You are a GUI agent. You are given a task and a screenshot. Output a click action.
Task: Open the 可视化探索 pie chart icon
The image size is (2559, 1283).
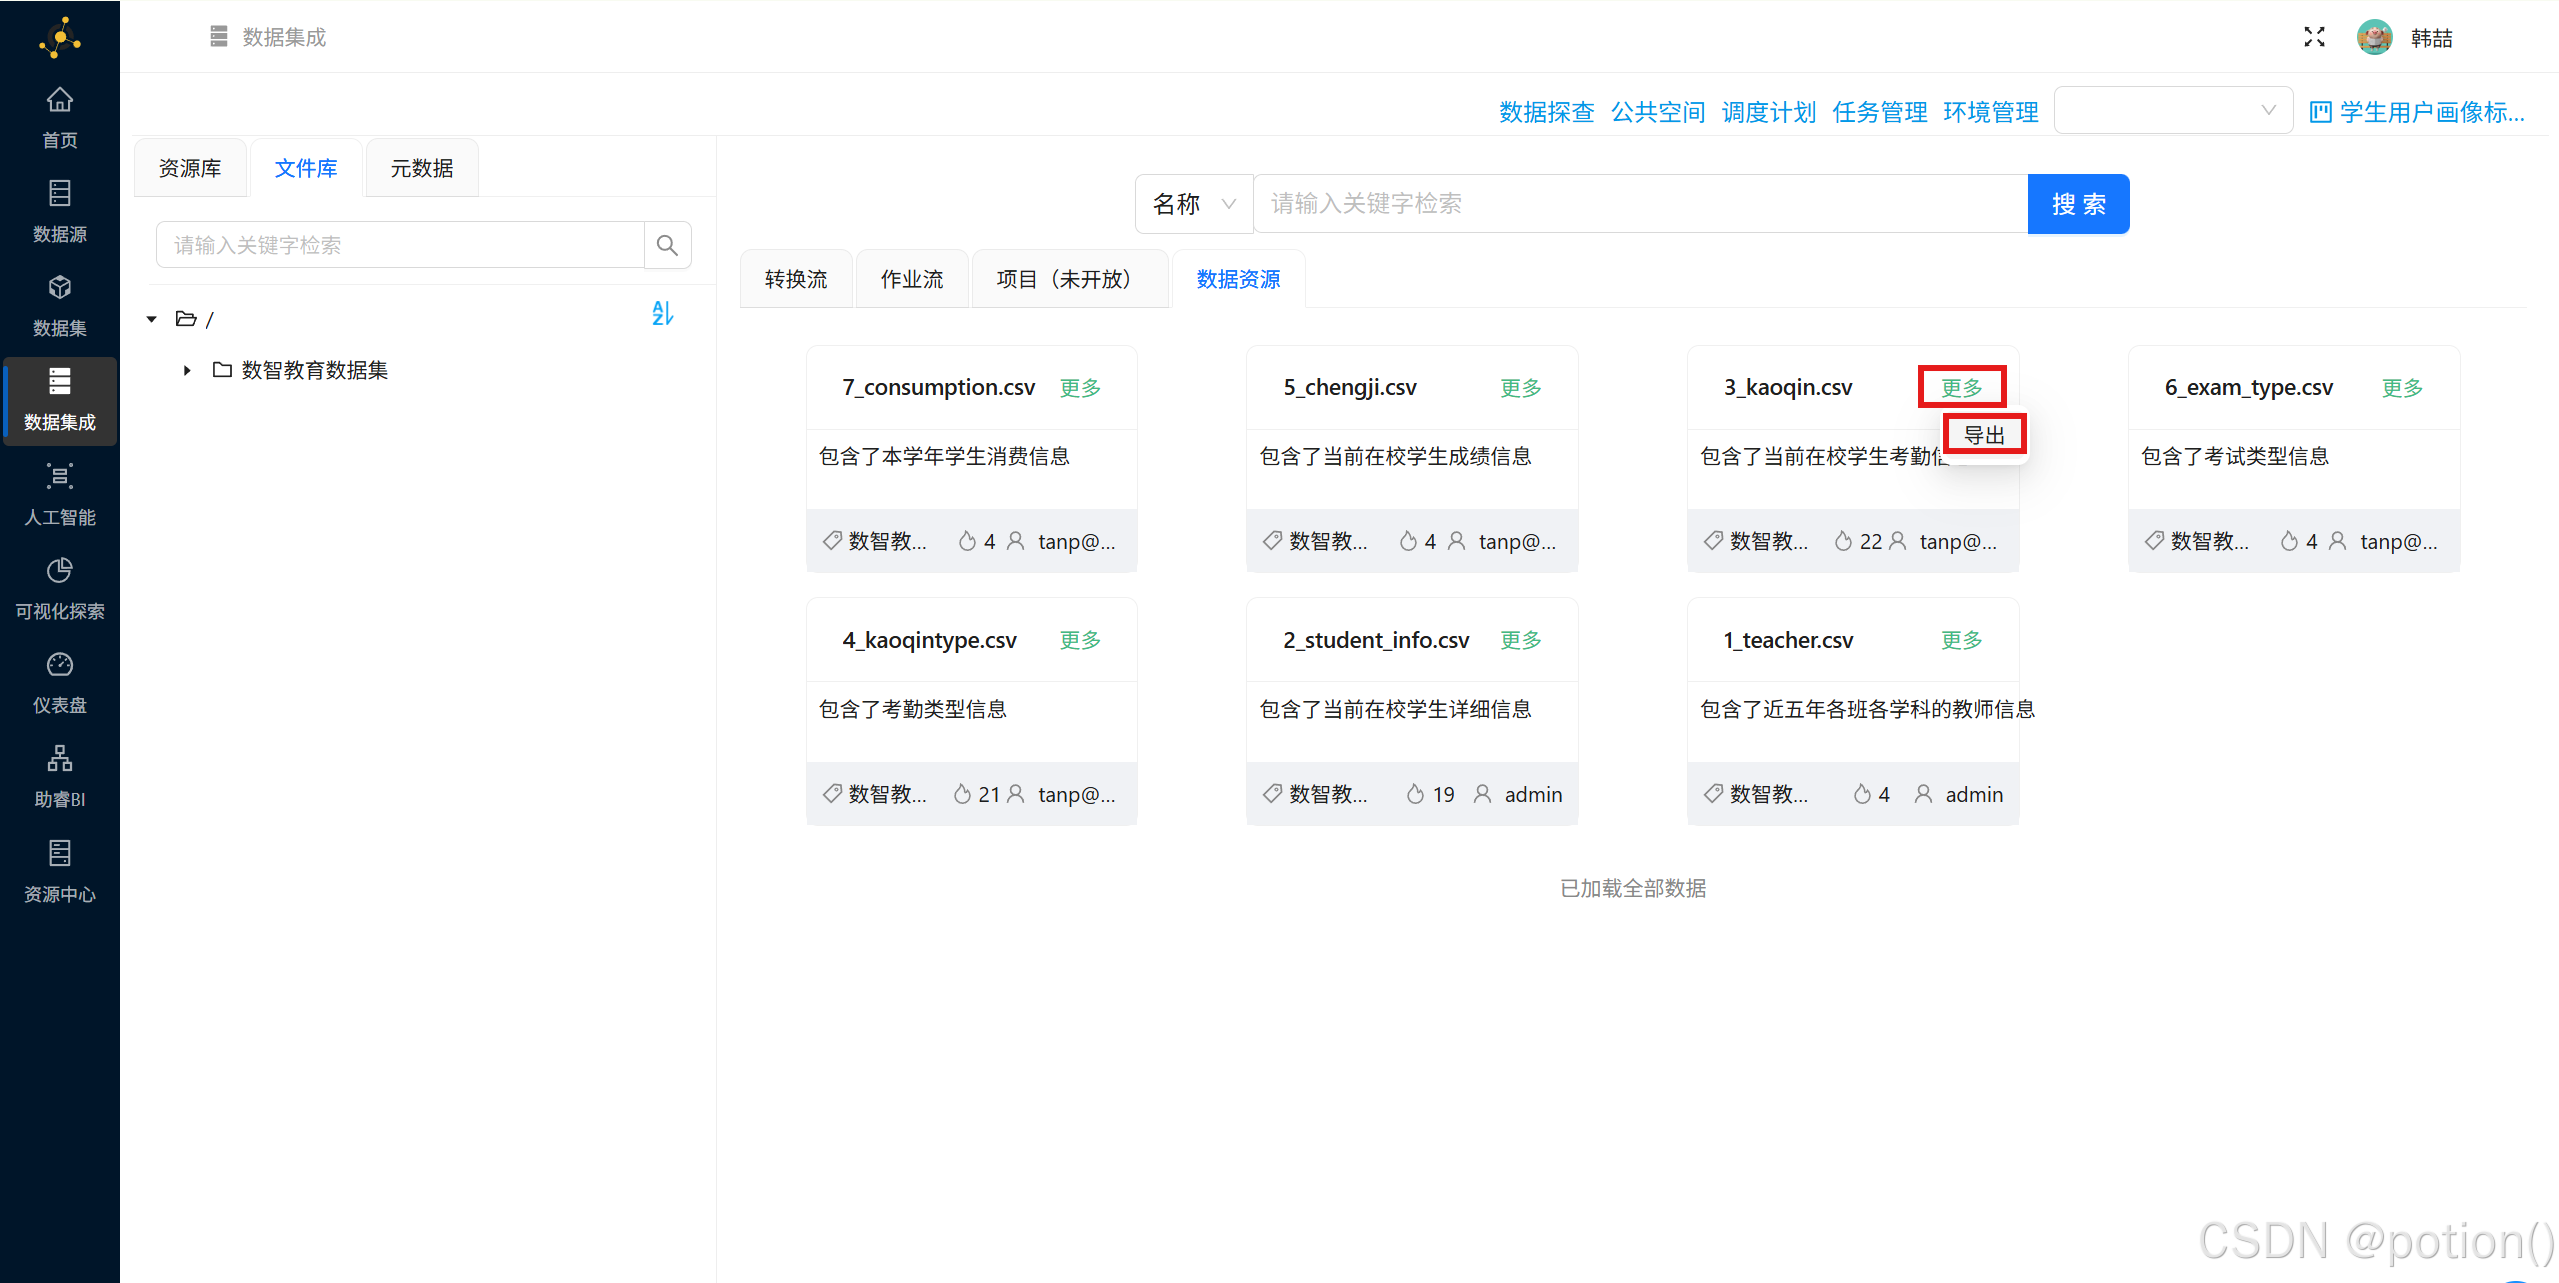click(x=60, y=570)
